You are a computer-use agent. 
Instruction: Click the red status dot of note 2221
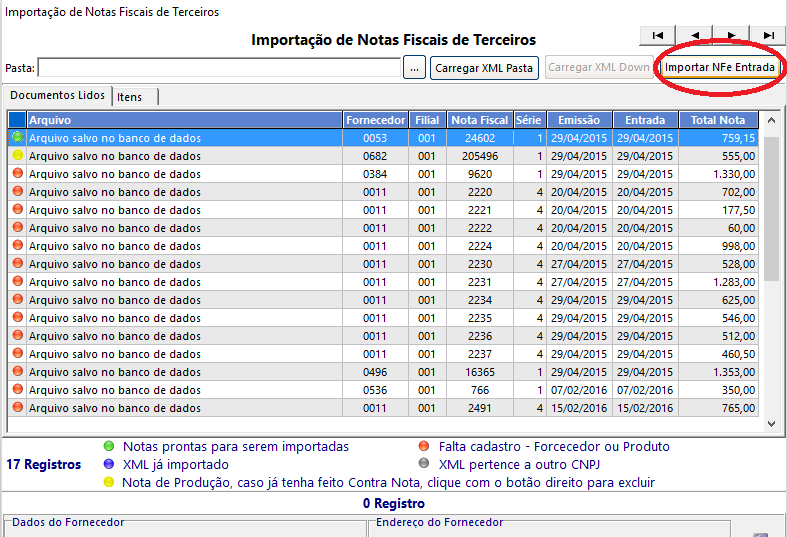click(x=18, y=209)
